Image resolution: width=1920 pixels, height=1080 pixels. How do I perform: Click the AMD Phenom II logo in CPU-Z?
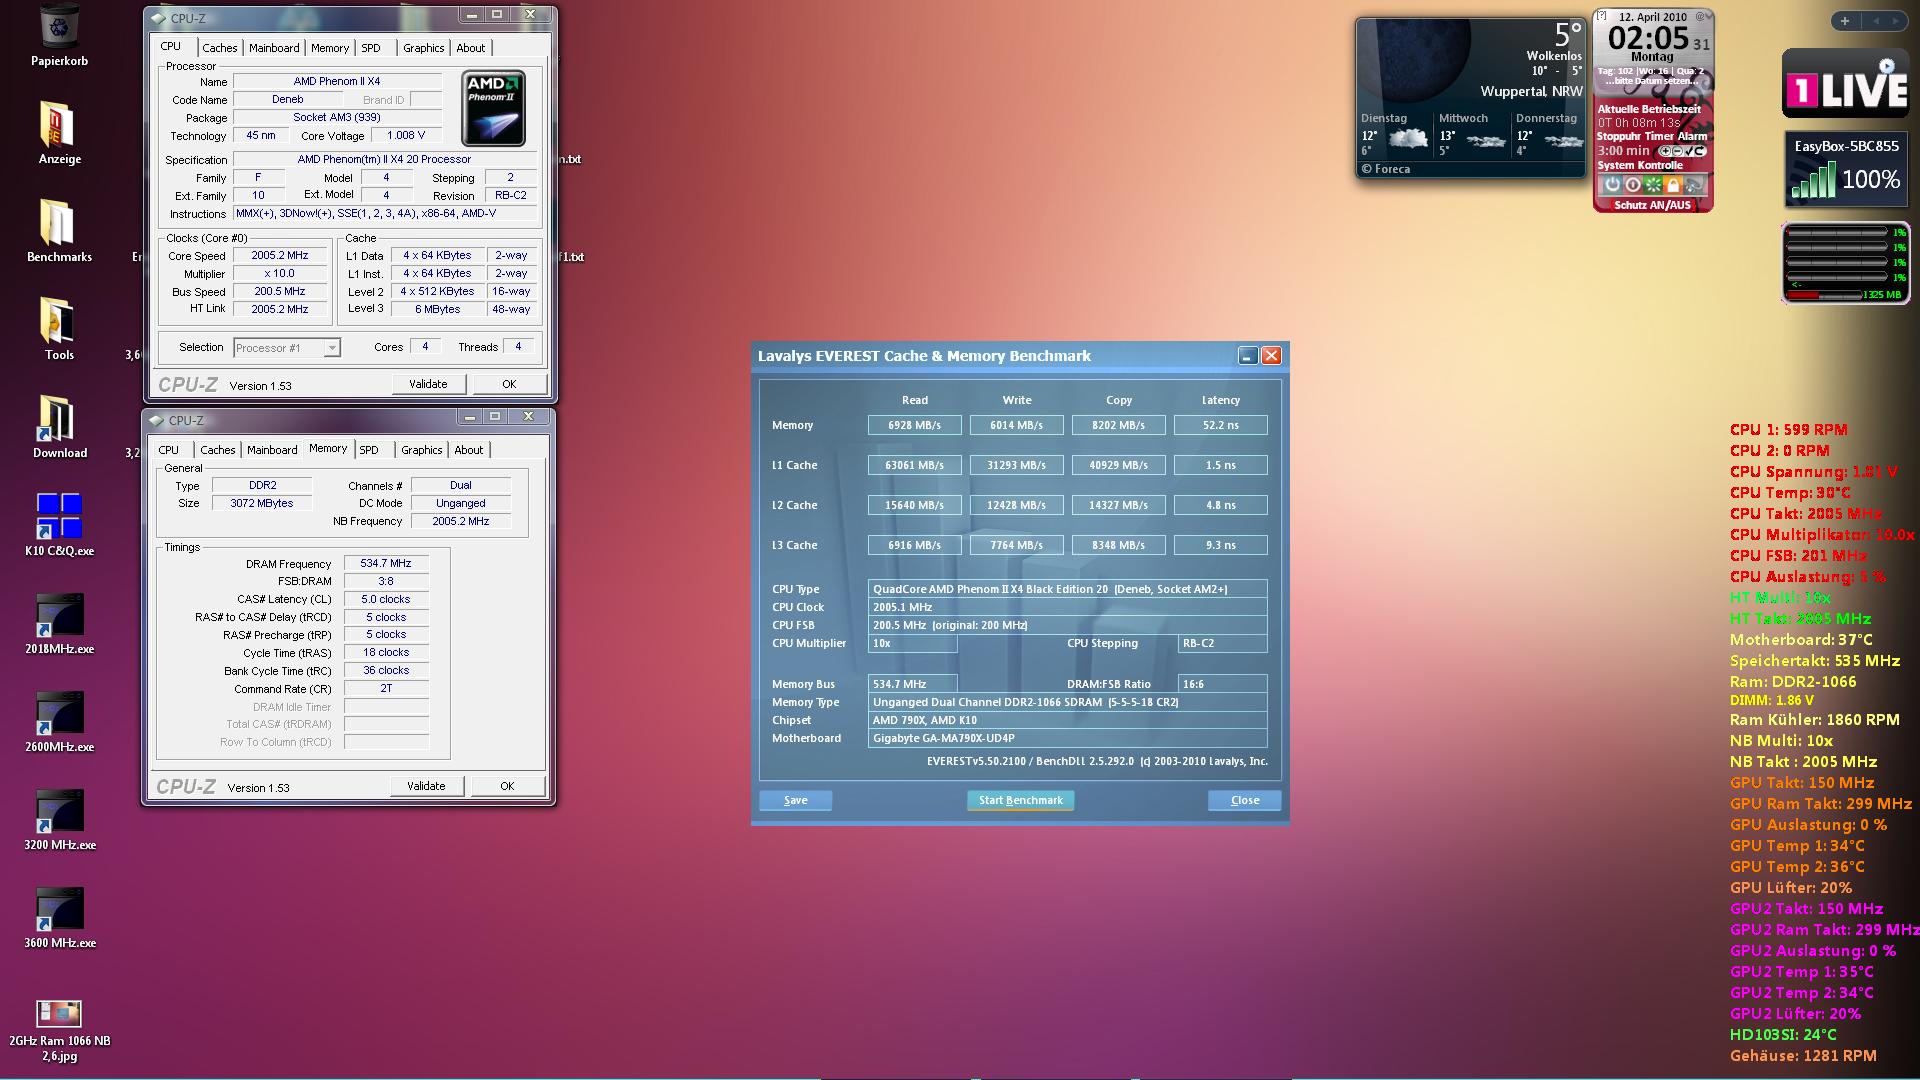point(493,109)
